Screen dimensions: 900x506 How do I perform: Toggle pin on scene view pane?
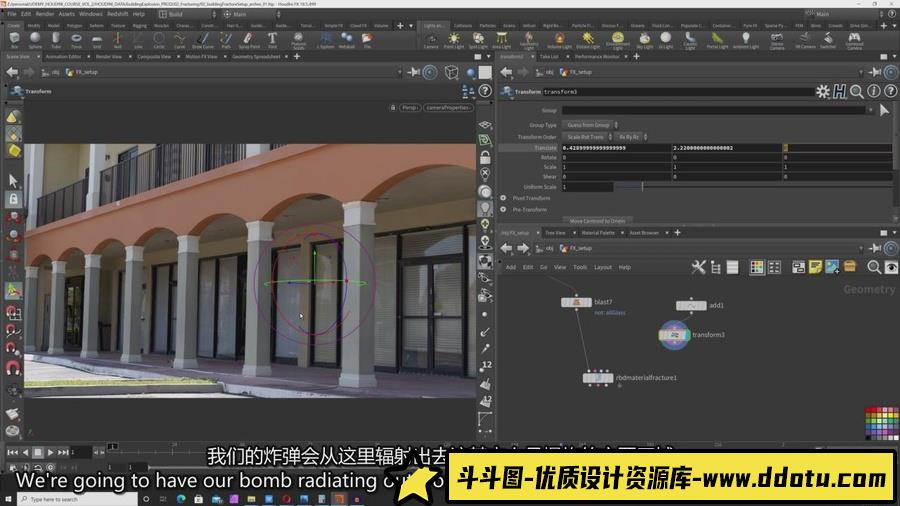coord(413,72)
